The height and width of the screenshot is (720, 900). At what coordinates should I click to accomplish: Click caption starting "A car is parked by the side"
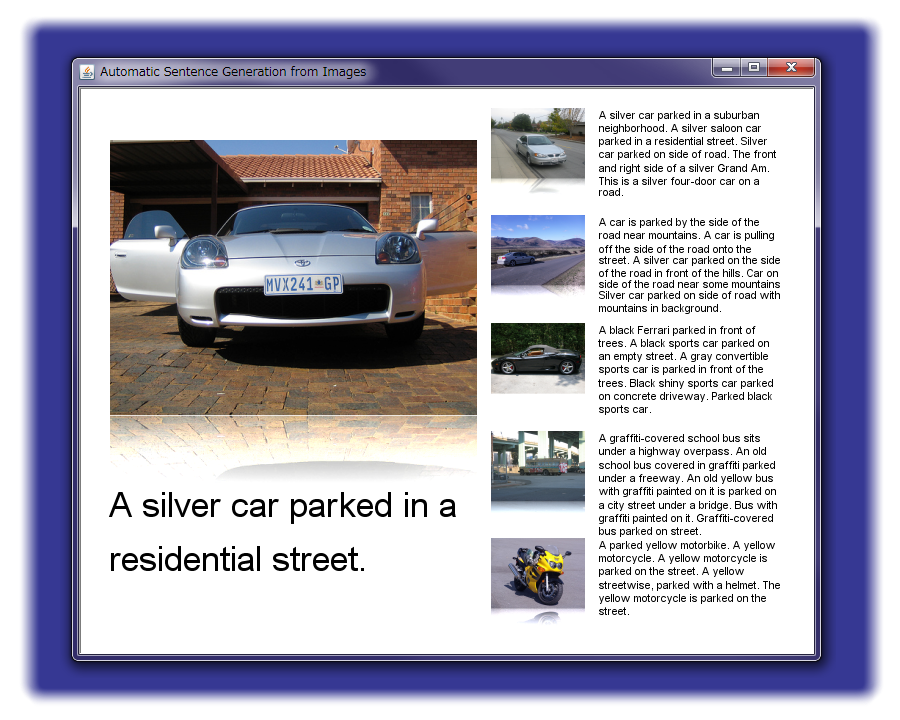coord(689,265)
